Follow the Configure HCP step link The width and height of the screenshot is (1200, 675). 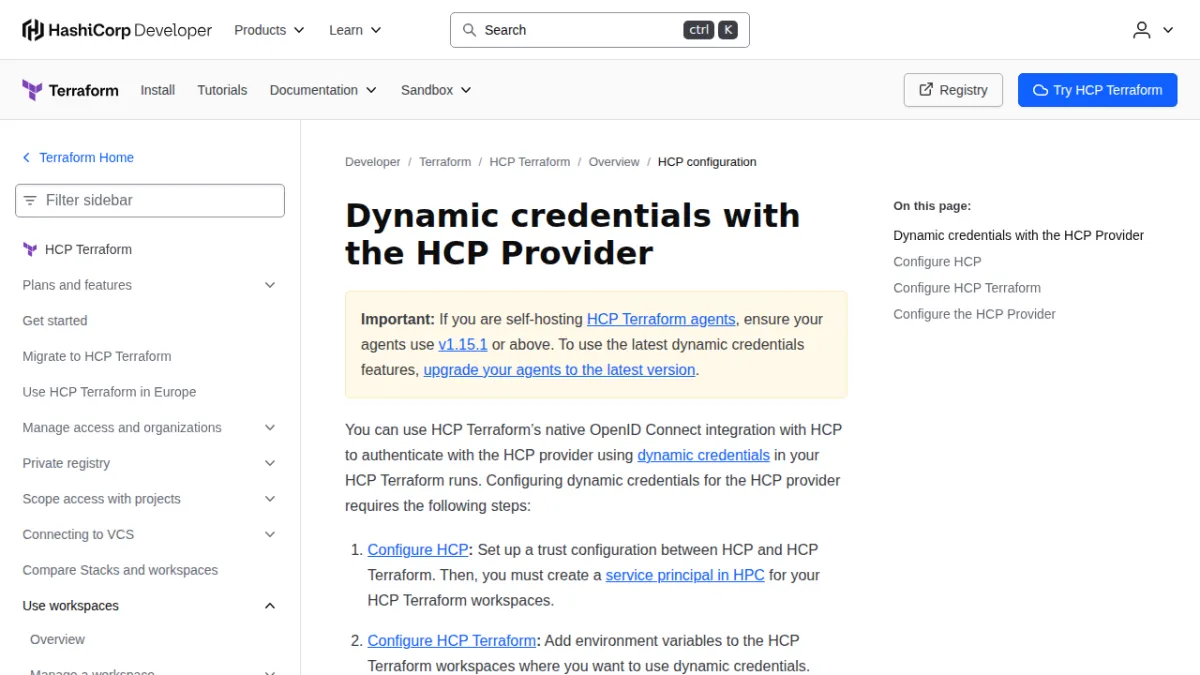[418, 550]
